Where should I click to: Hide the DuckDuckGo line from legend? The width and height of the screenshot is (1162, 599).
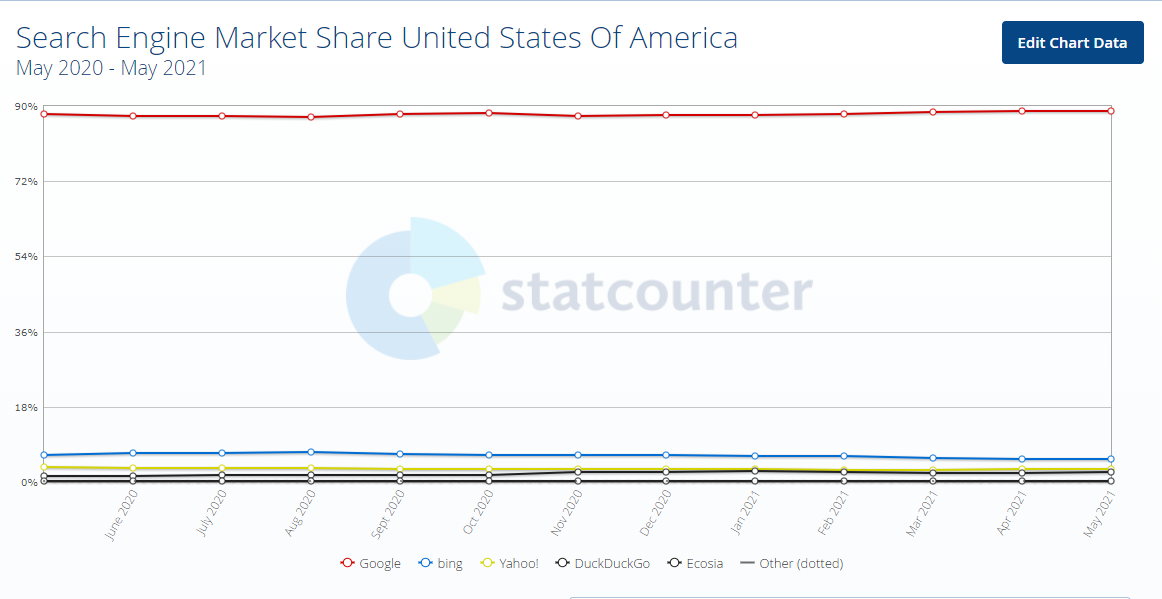click(x=603, y=563)
